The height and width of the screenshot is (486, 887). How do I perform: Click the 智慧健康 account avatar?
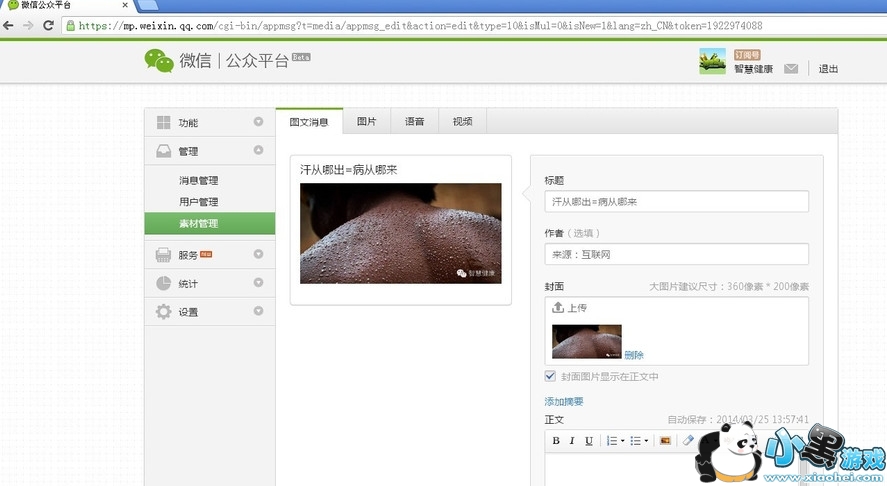tap(712, 61)
